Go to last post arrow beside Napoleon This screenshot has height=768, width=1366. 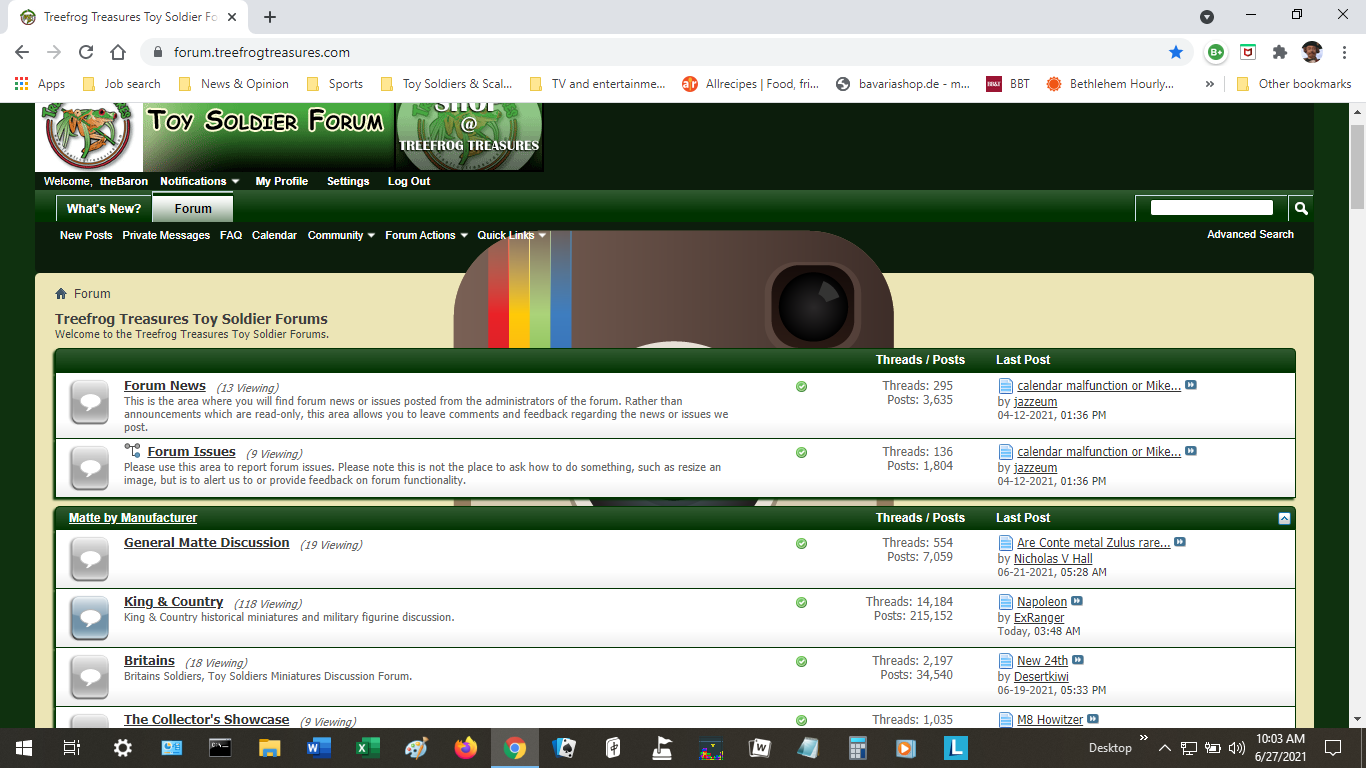[x=1077, y=602]
